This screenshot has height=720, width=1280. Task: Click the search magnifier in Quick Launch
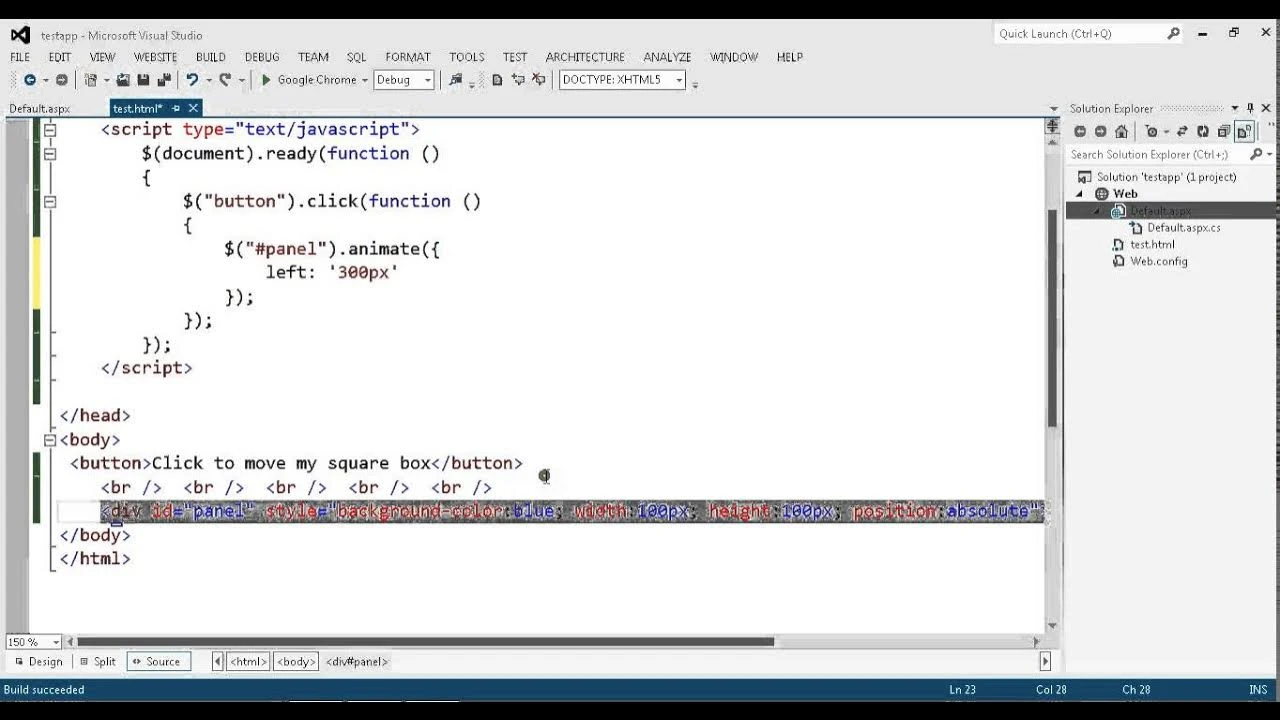1174,33
